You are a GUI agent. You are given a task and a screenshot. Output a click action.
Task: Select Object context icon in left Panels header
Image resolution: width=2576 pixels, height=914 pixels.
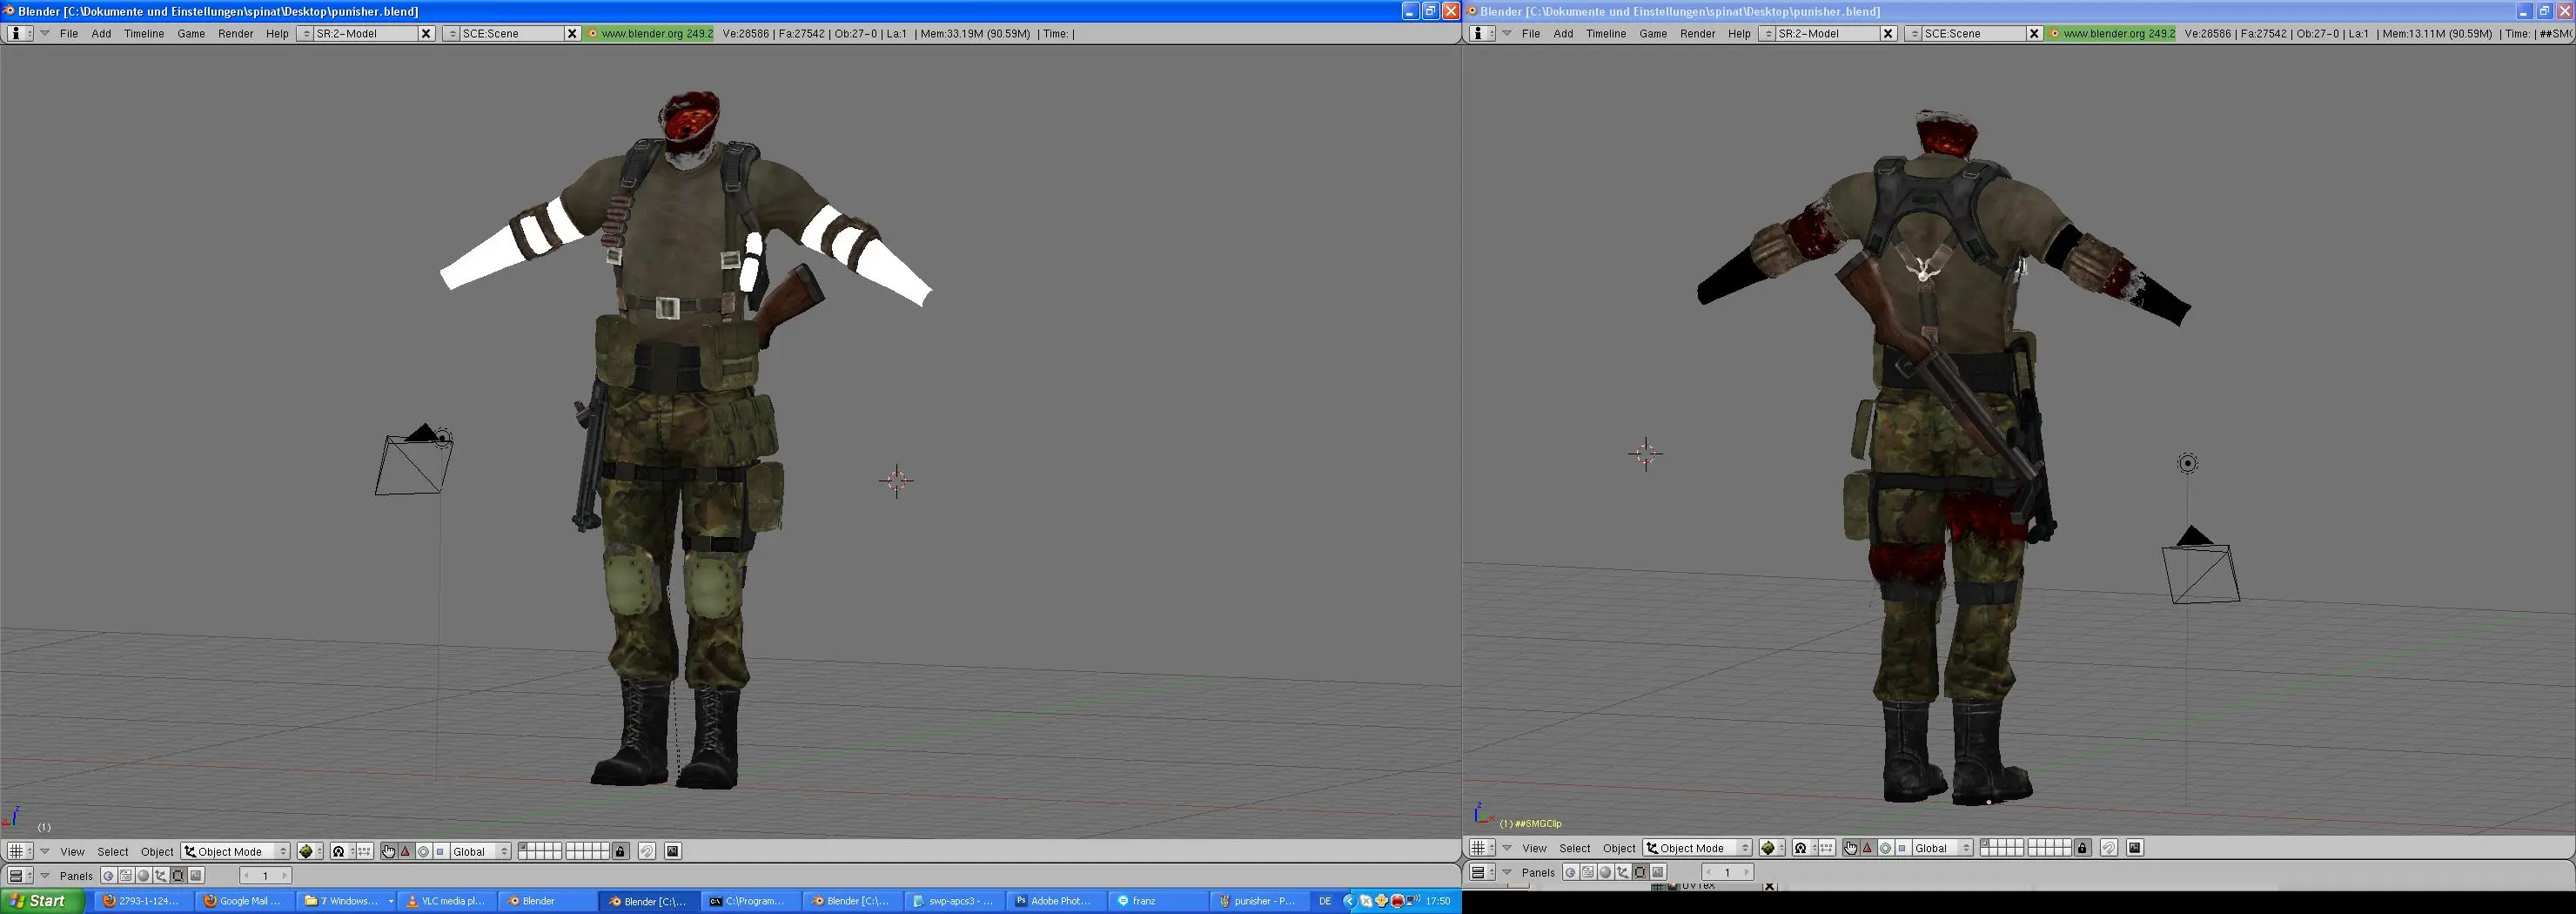pyautogui.click(x=161, y=876)
